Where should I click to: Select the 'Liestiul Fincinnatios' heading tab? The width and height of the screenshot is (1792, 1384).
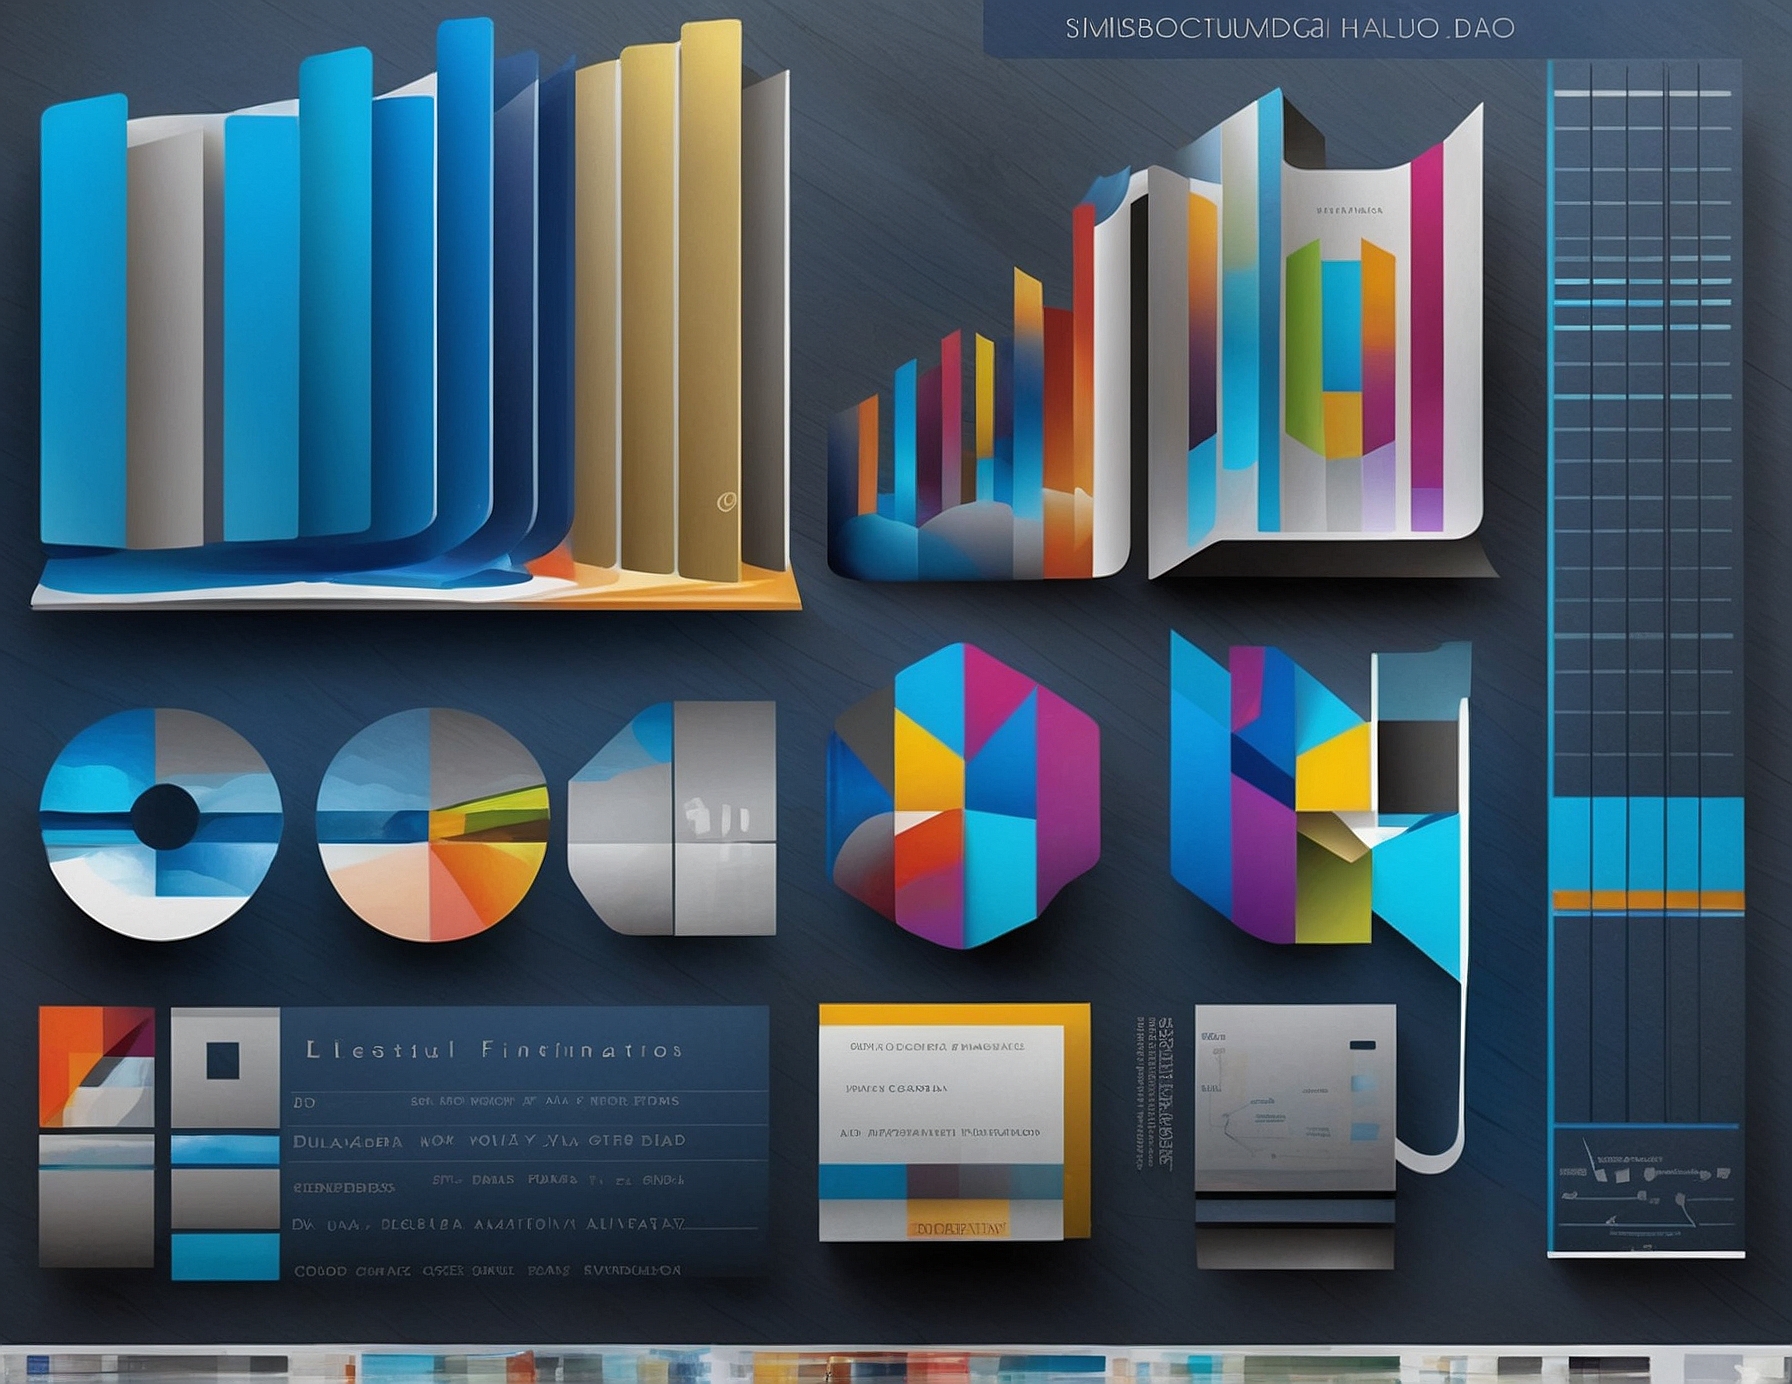tap(494, 1050)
